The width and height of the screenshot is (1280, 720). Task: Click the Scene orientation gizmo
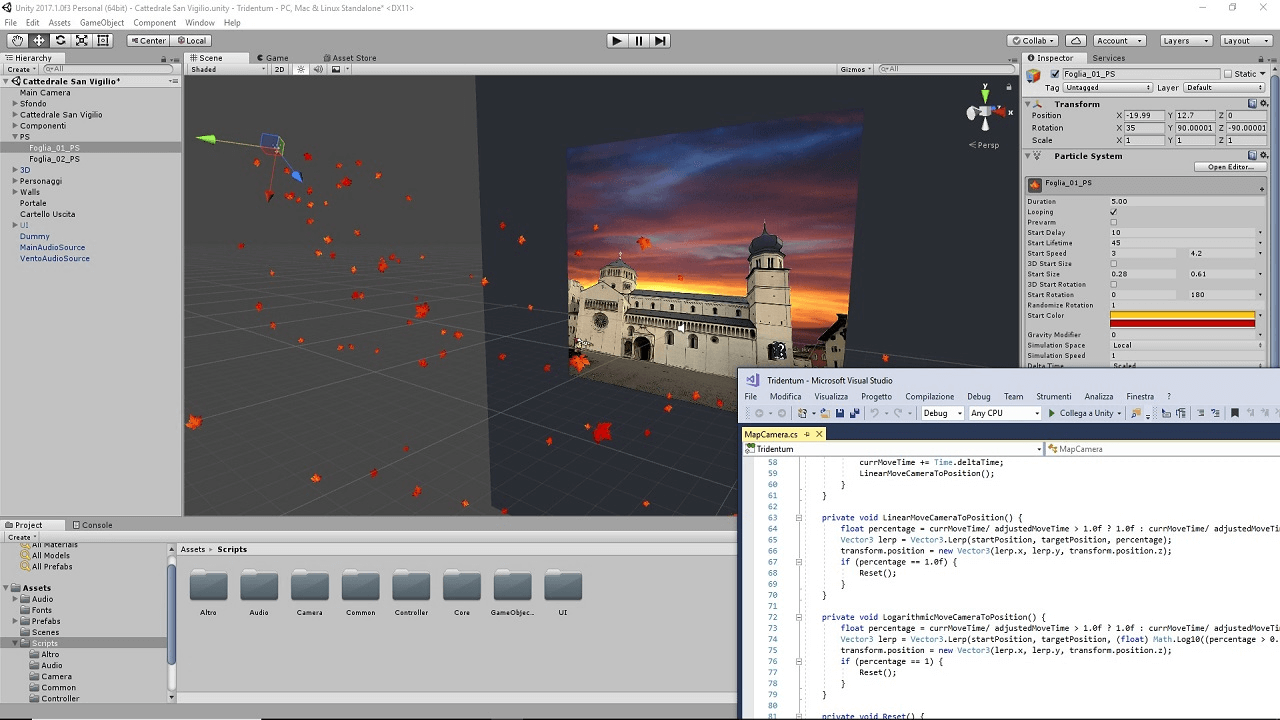point(985,113)
